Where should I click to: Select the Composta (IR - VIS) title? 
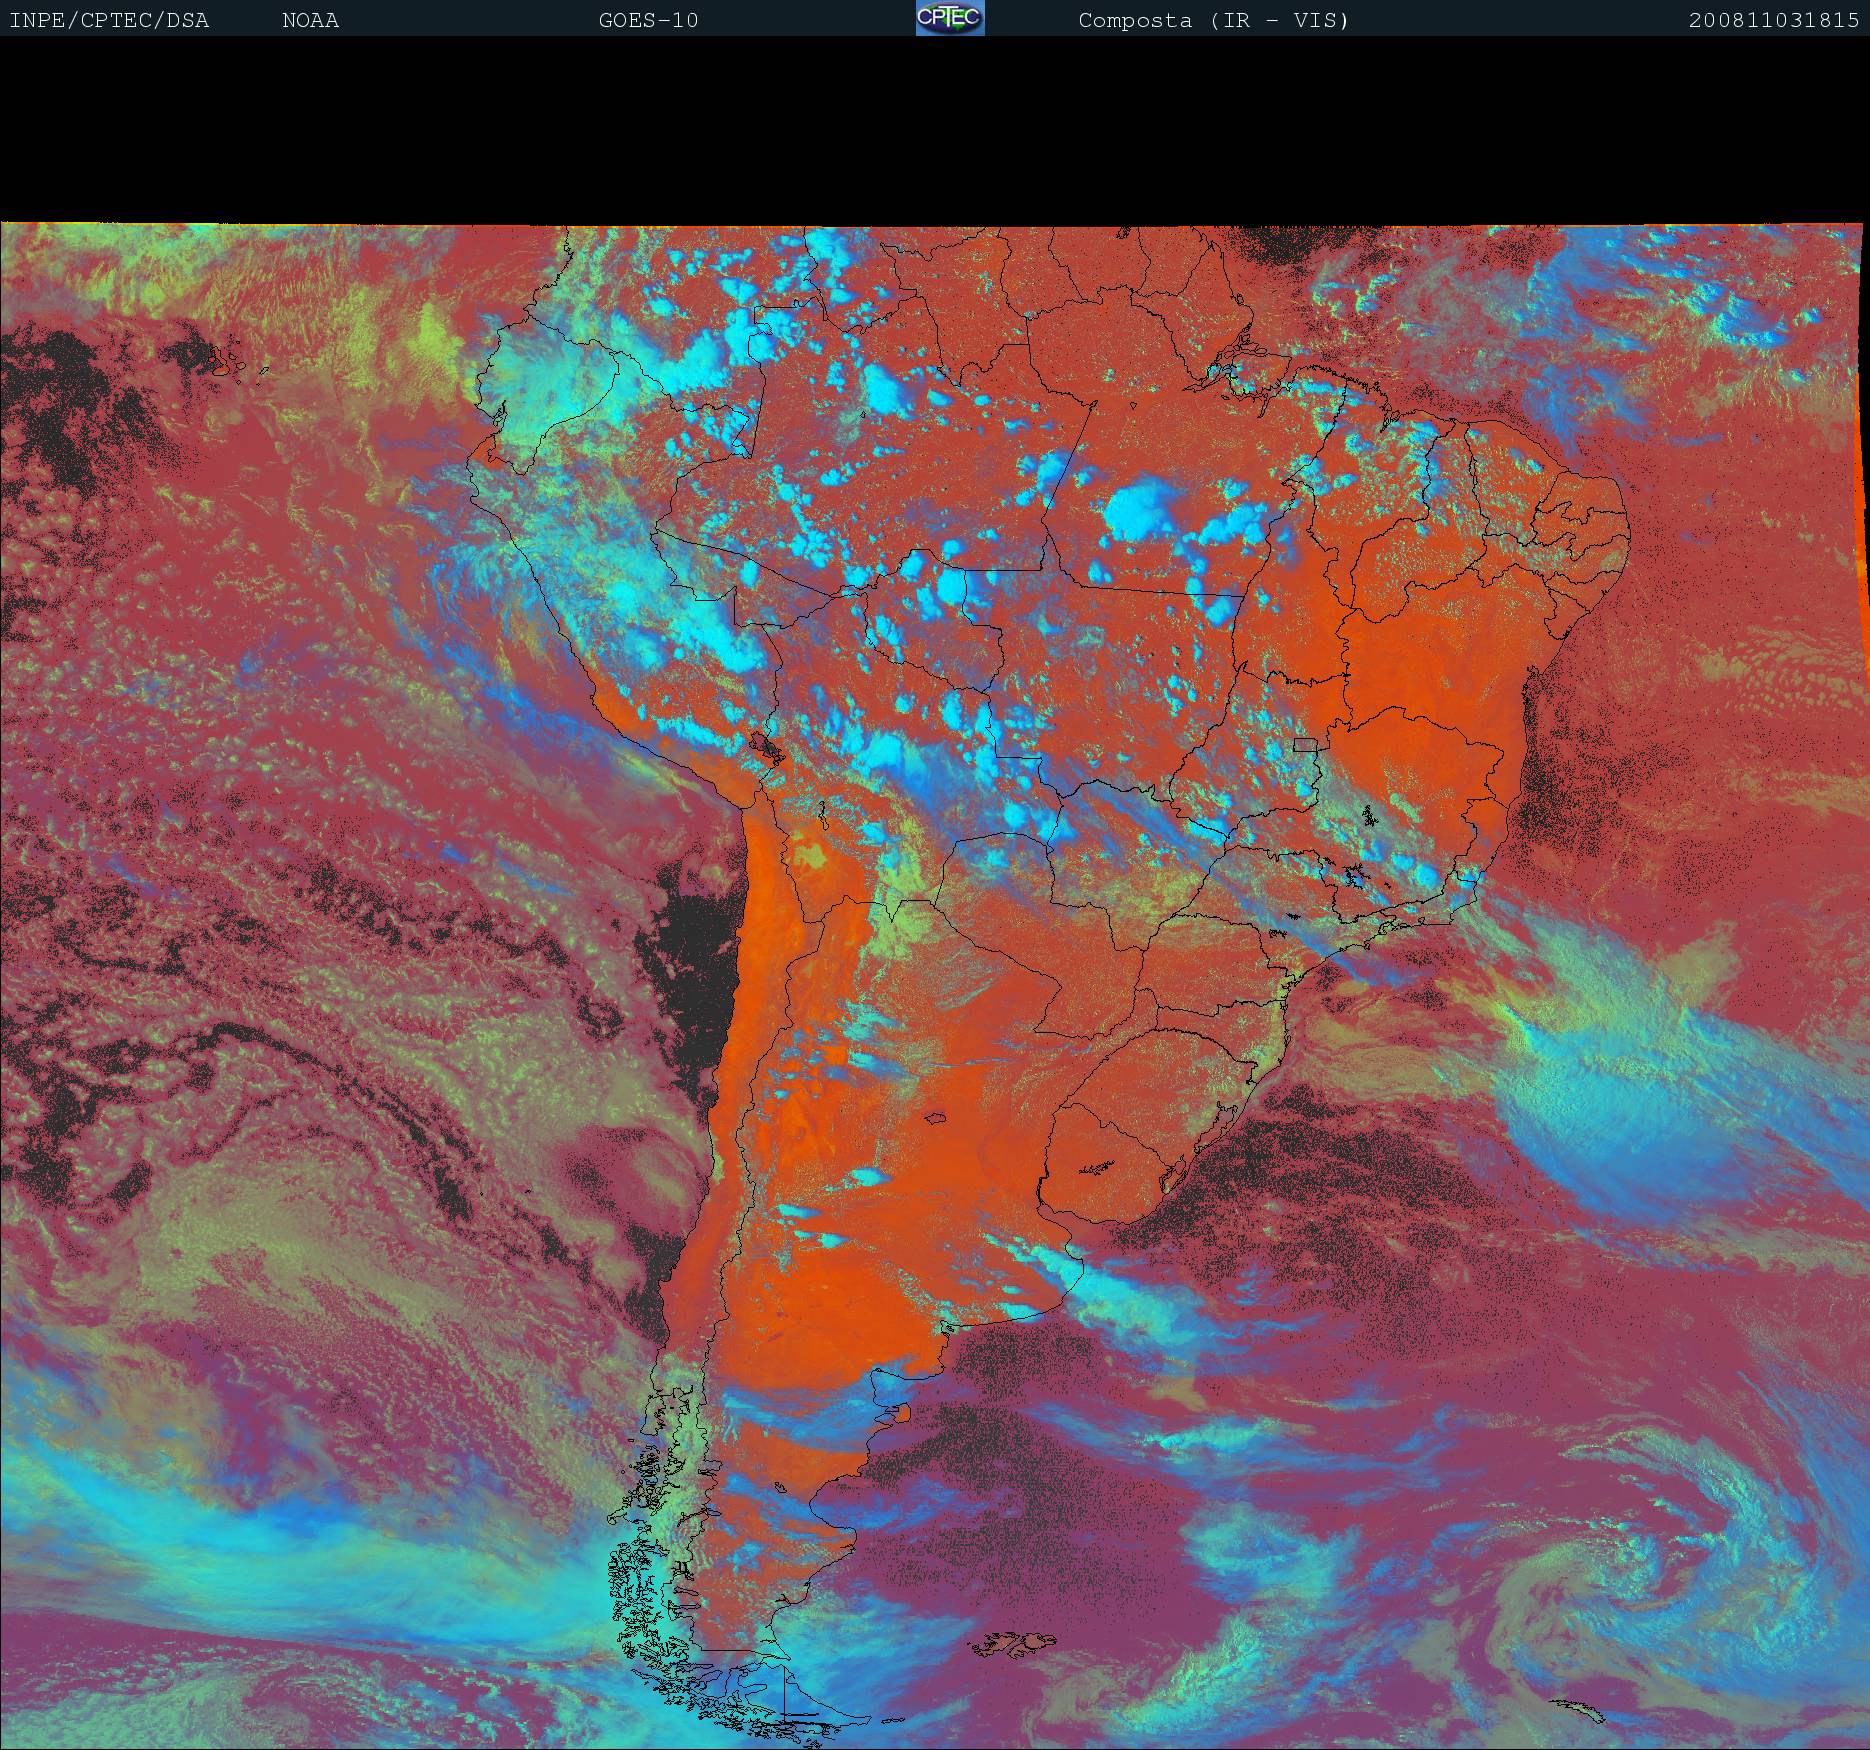[1213, 21]
